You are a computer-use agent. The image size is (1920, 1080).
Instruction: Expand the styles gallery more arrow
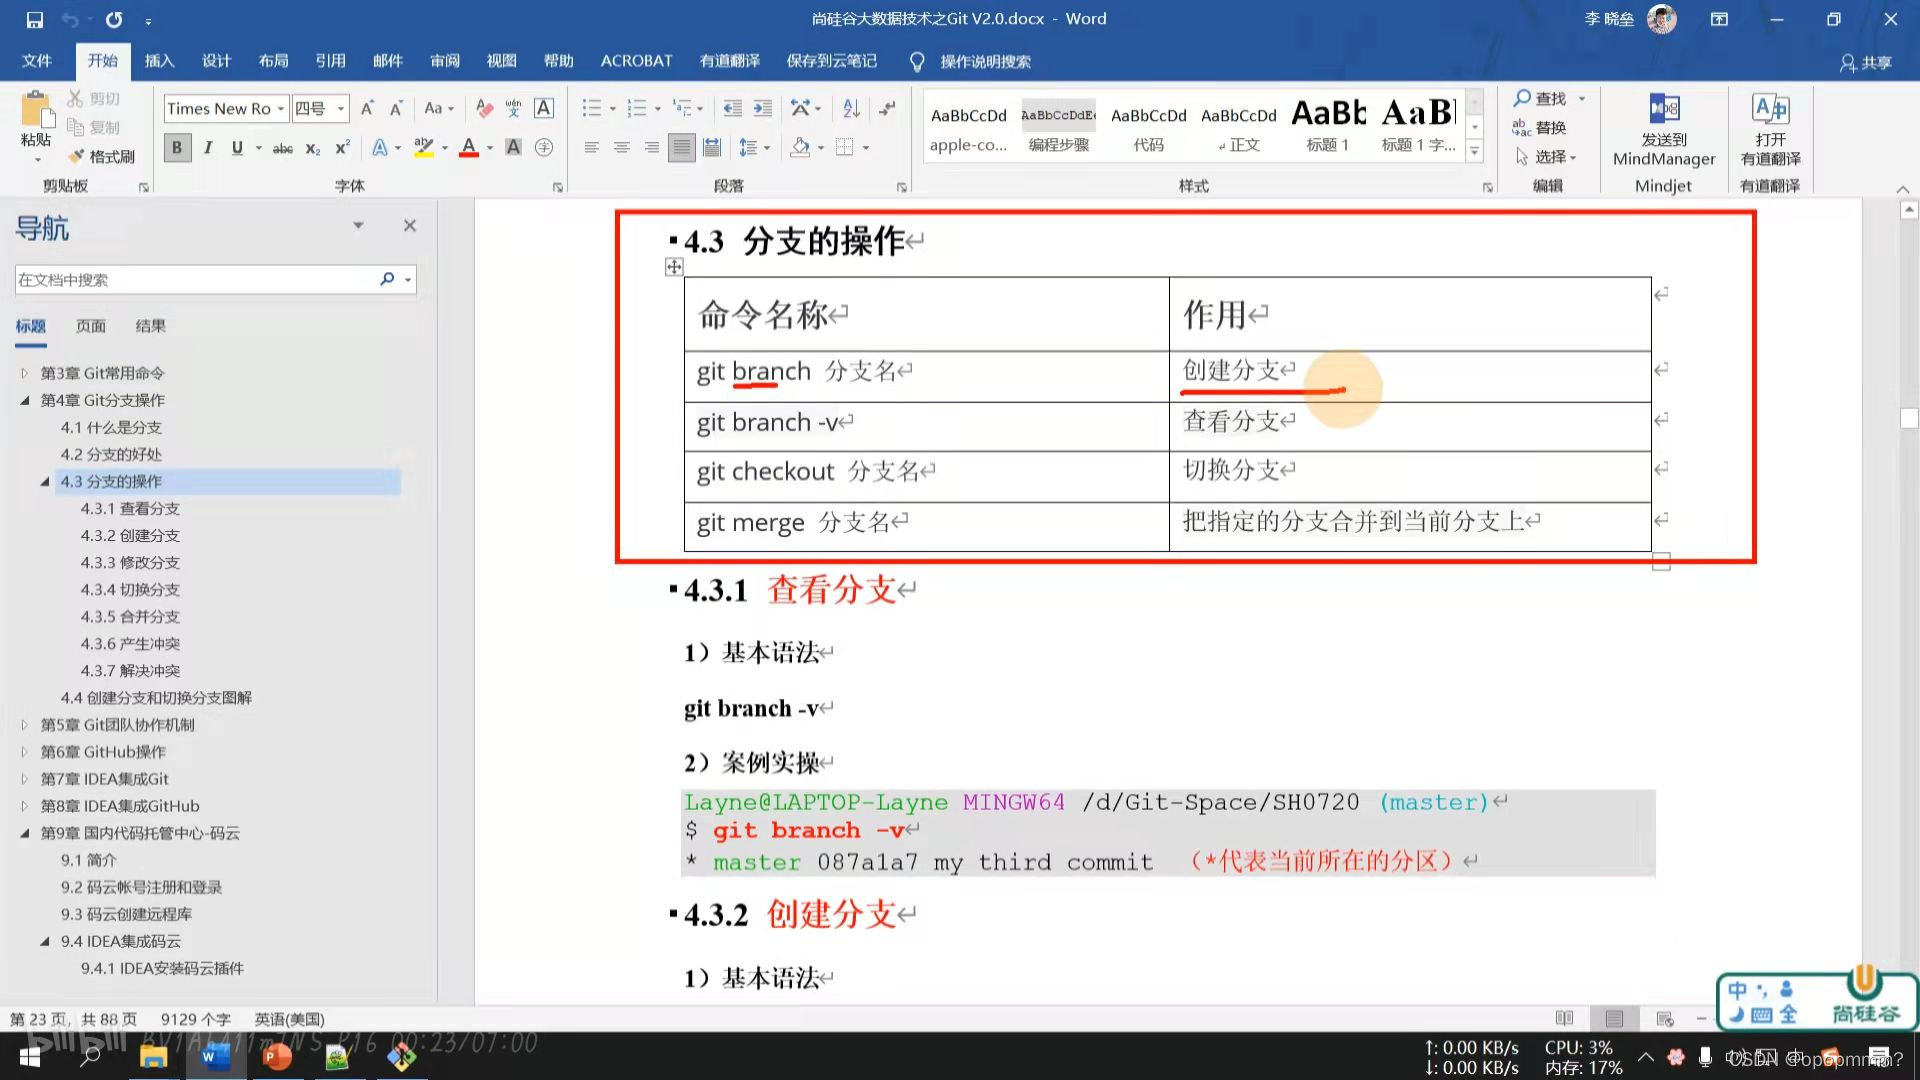1474,151
